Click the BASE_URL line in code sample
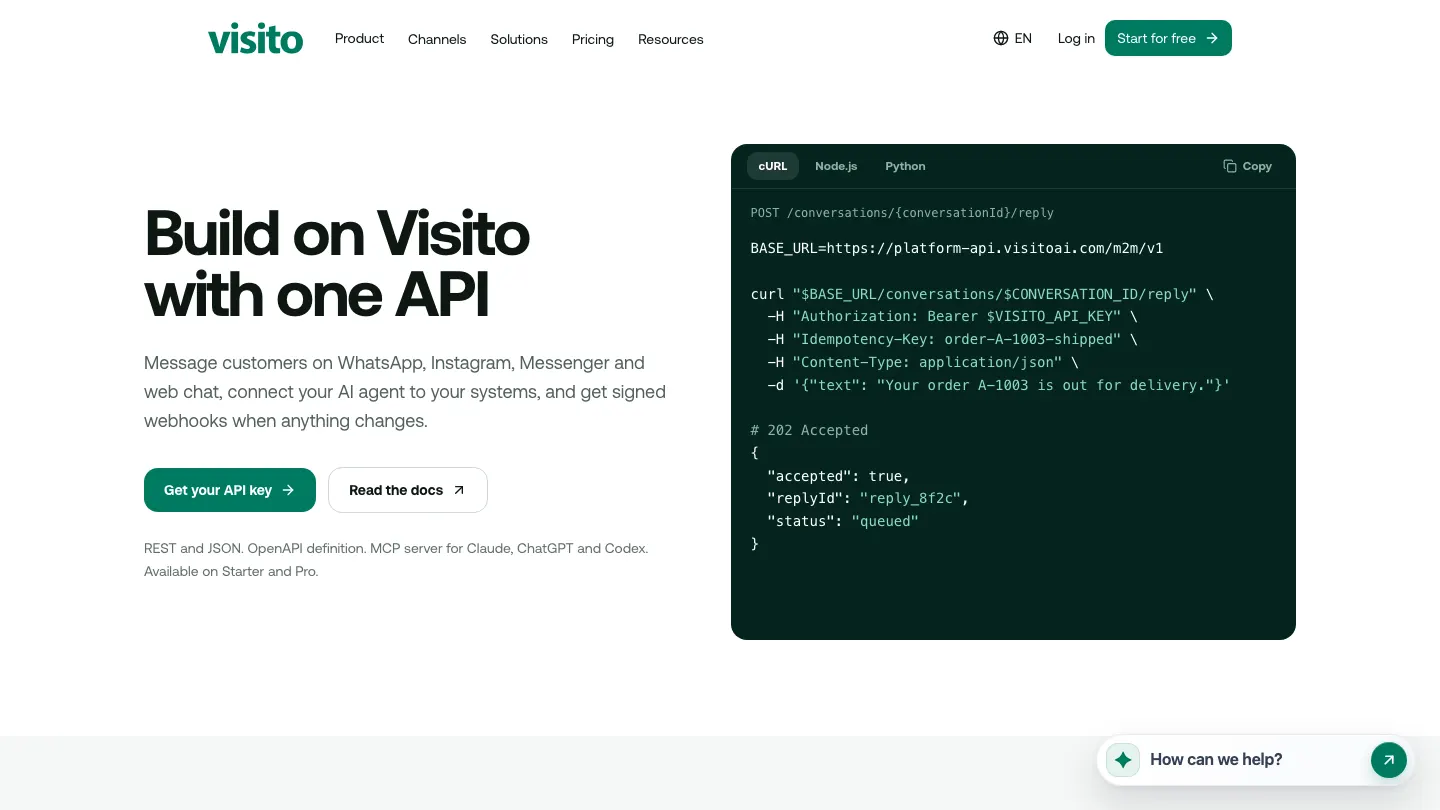The width and height of the screenshot is (1440, 810). (957, 248)
